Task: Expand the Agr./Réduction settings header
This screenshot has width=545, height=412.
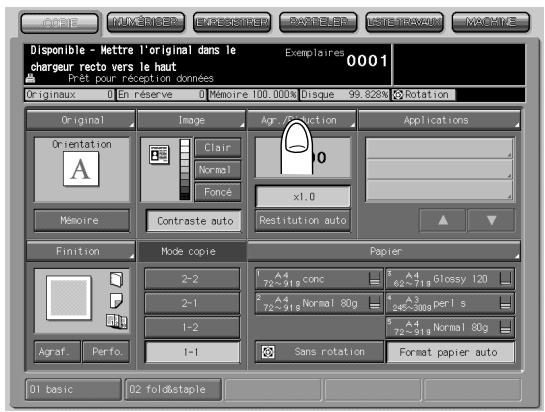Action: (302, 120)
